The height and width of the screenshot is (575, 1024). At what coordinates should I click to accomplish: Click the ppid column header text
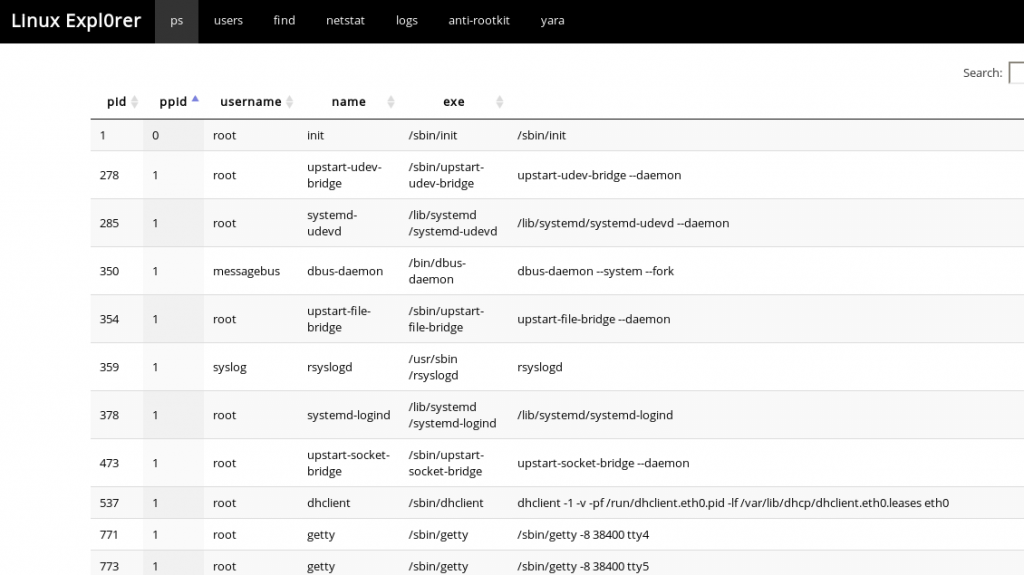(x=173, y=102)
